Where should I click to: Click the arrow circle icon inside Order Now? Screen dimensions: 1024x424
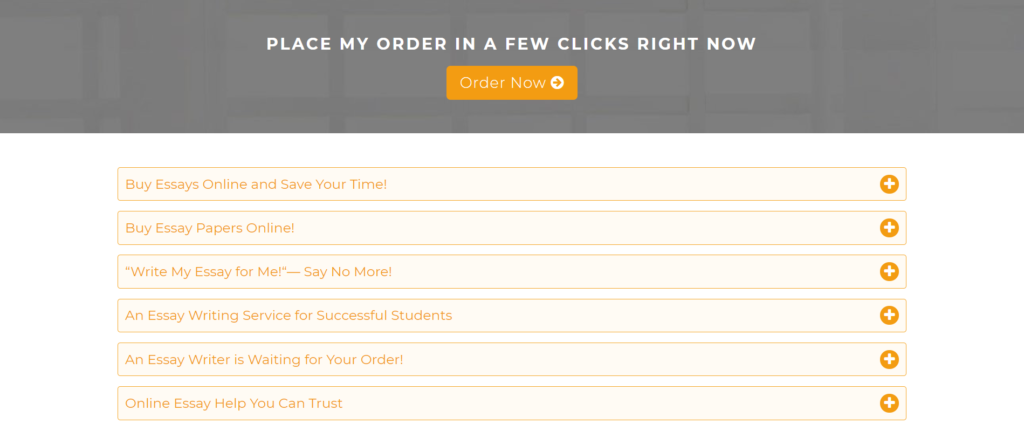pos(557,83)
